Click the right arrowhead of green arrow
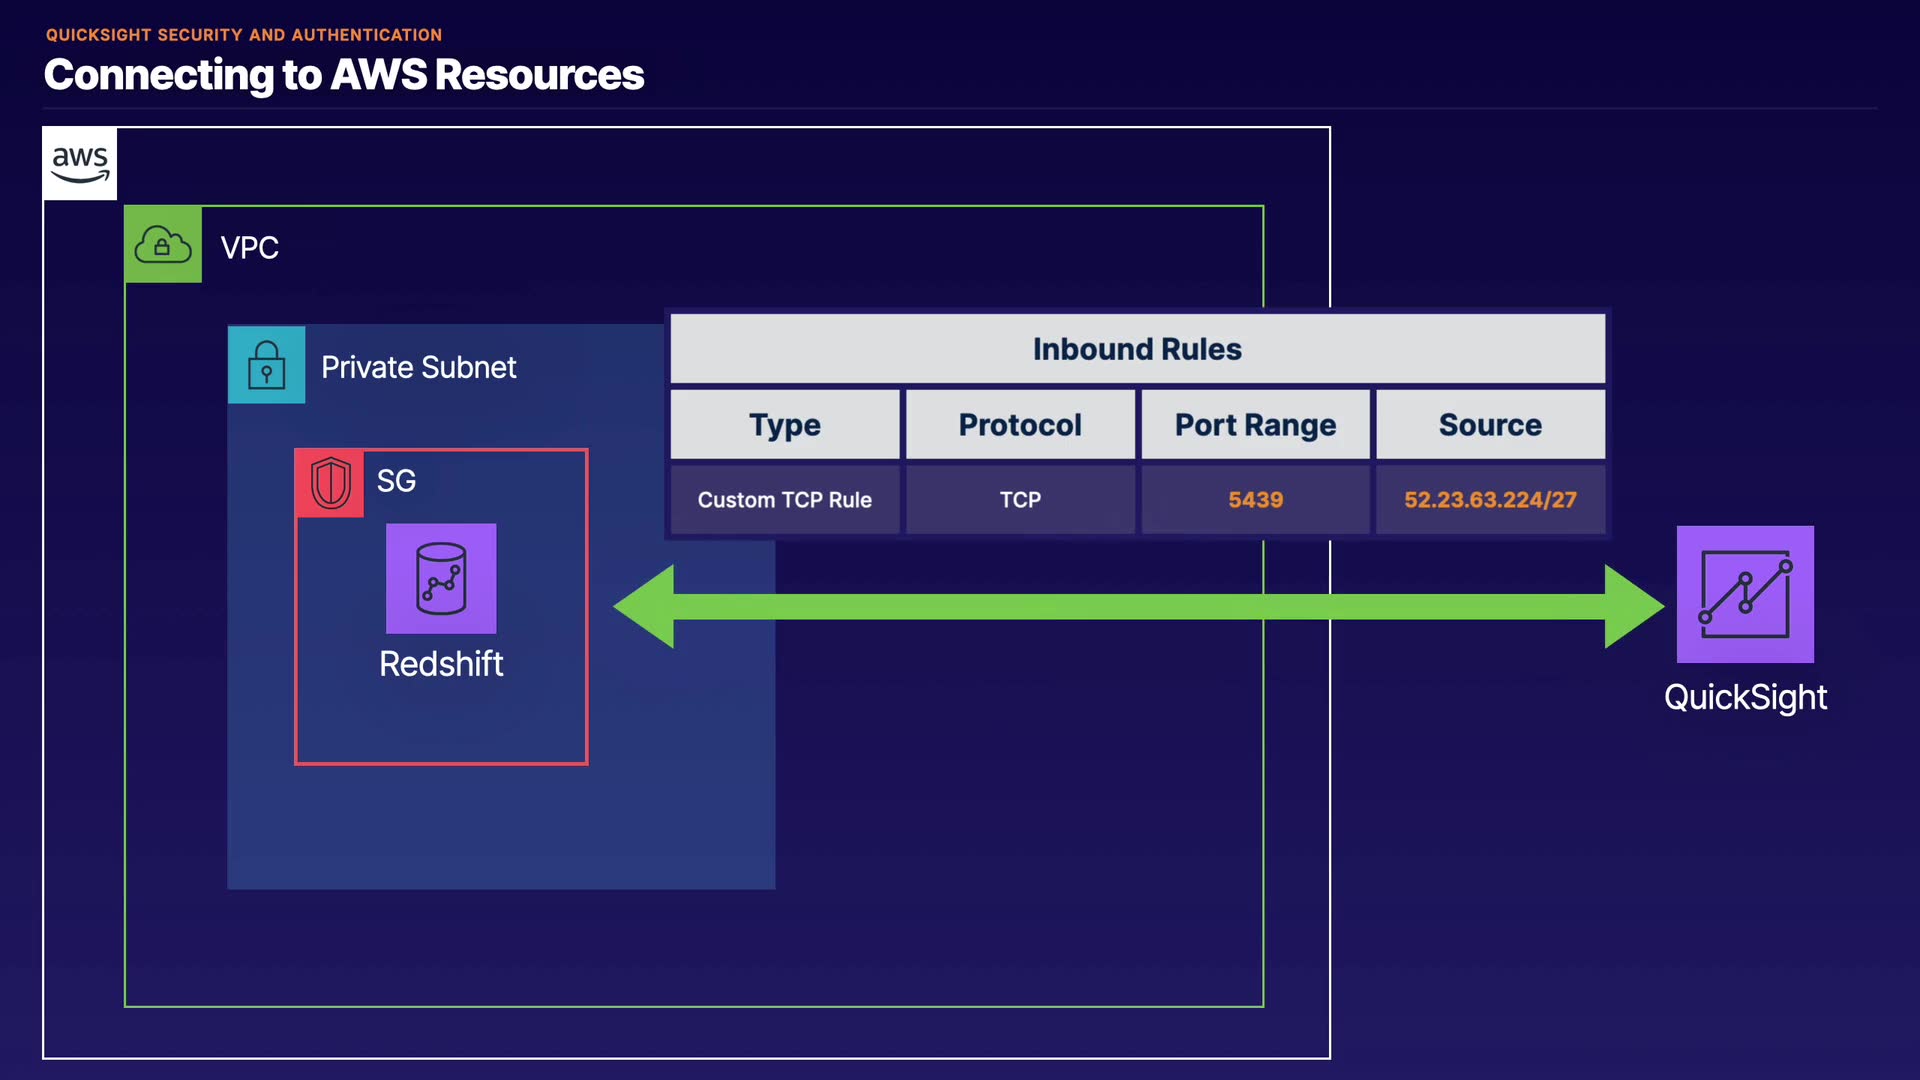 1633,606
